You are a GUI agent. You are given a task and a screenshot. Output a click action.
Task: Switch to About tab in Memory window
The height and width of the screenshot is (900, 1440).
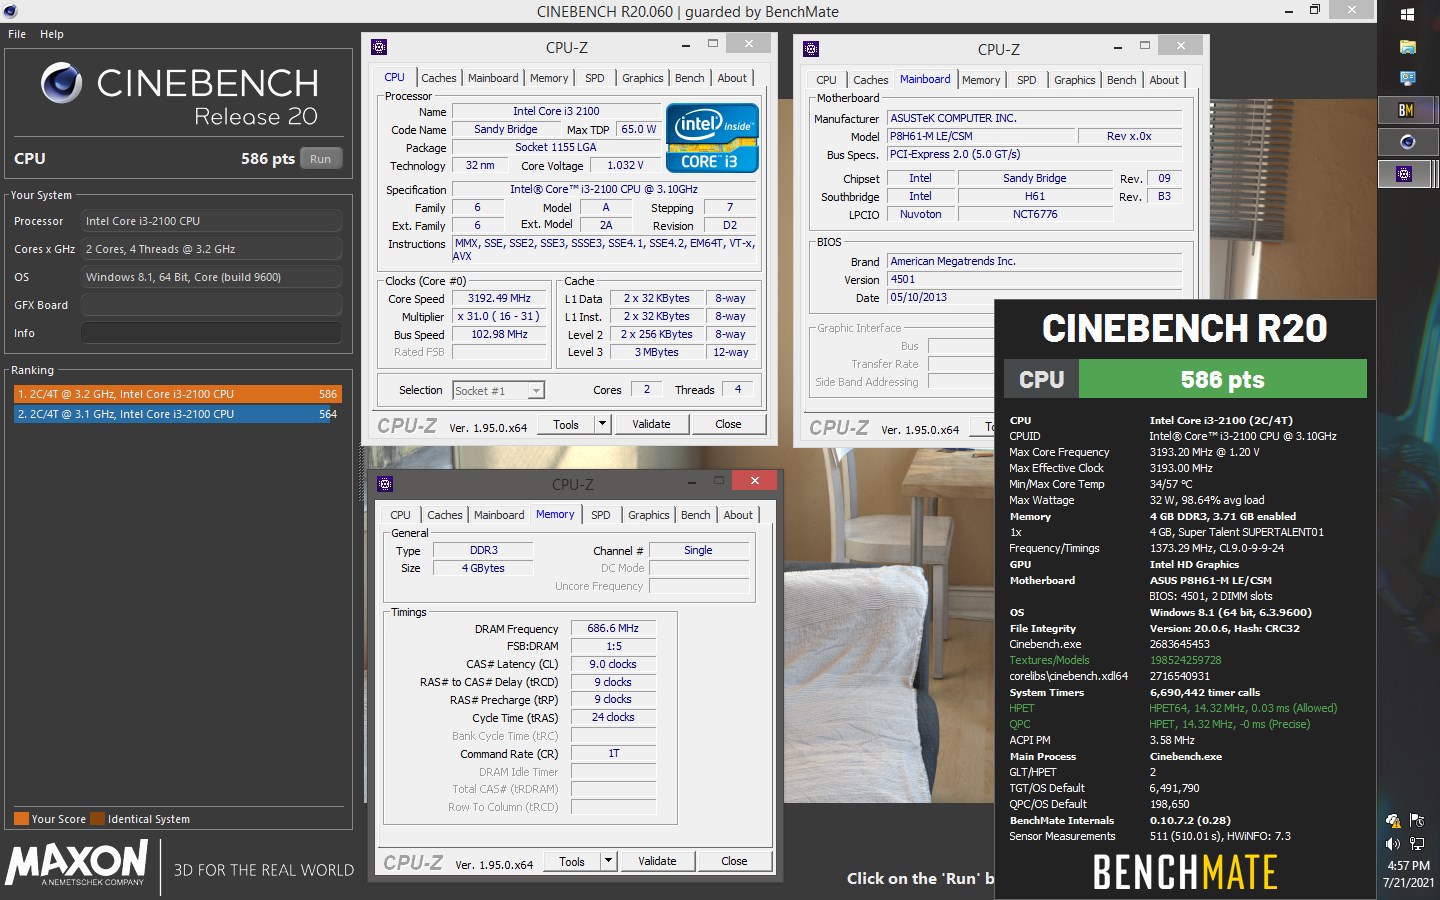coord(738,515)
